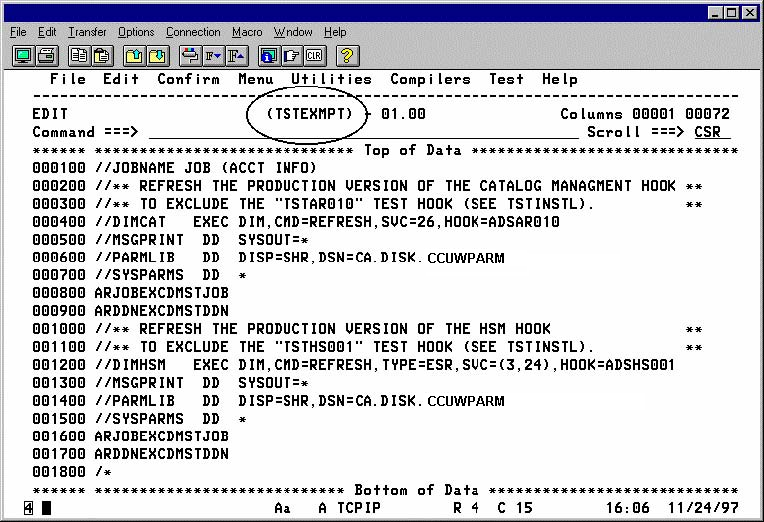Click the Command ===> input line
The image size is (764, 522).
tap(363, 132)
